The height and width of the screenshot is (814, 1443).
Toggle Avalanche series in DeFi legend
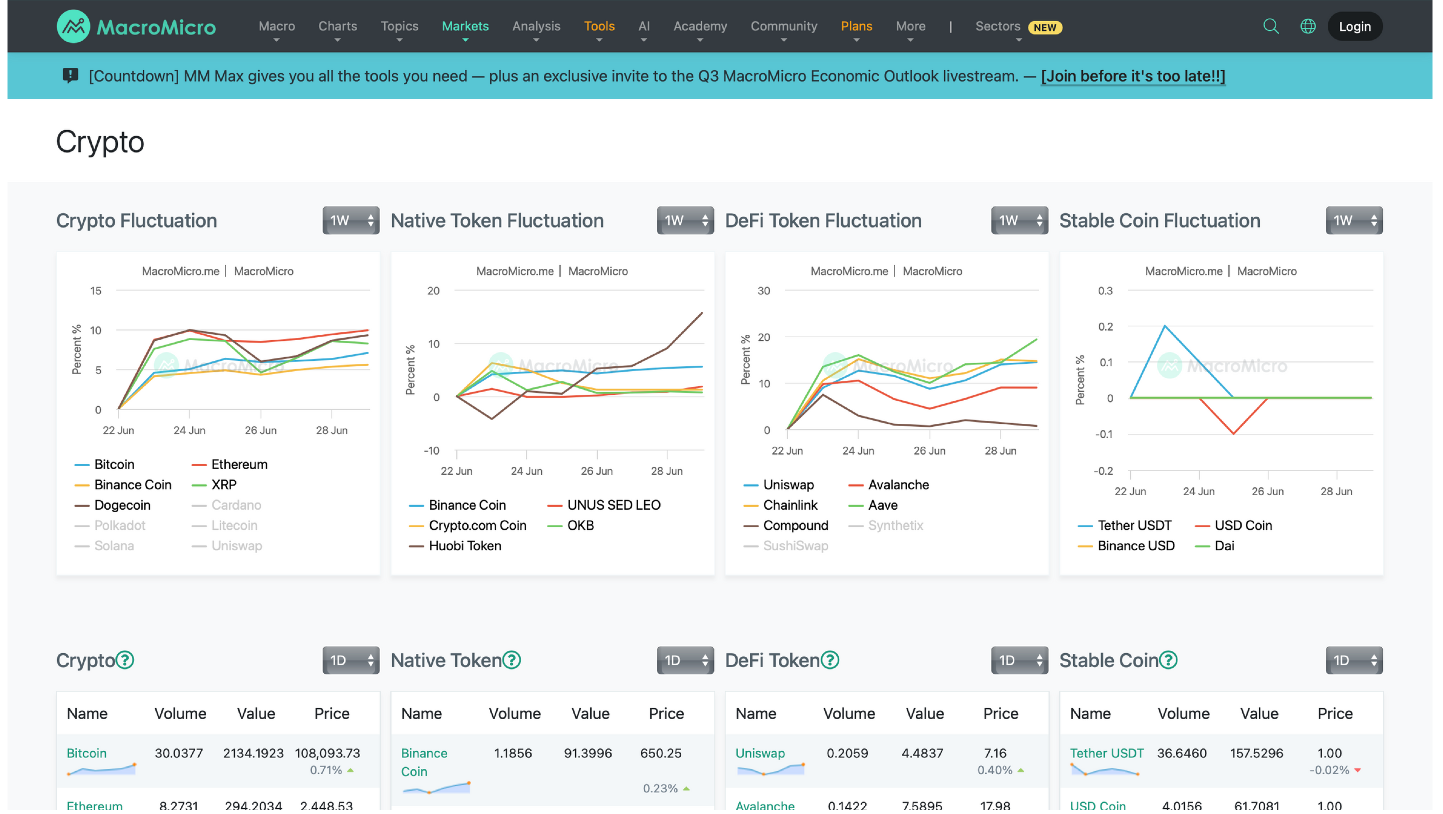point(888,485)
